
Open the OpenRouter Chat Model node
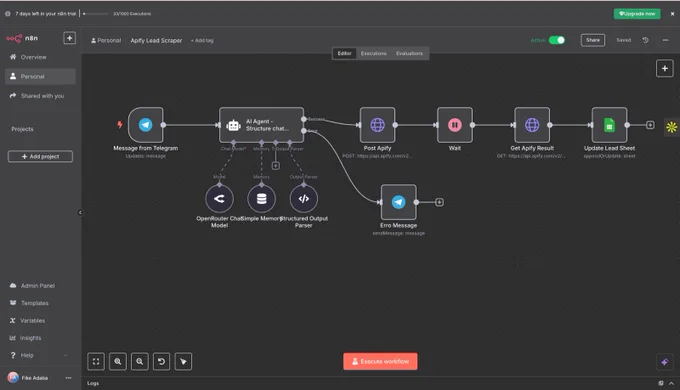219,199
